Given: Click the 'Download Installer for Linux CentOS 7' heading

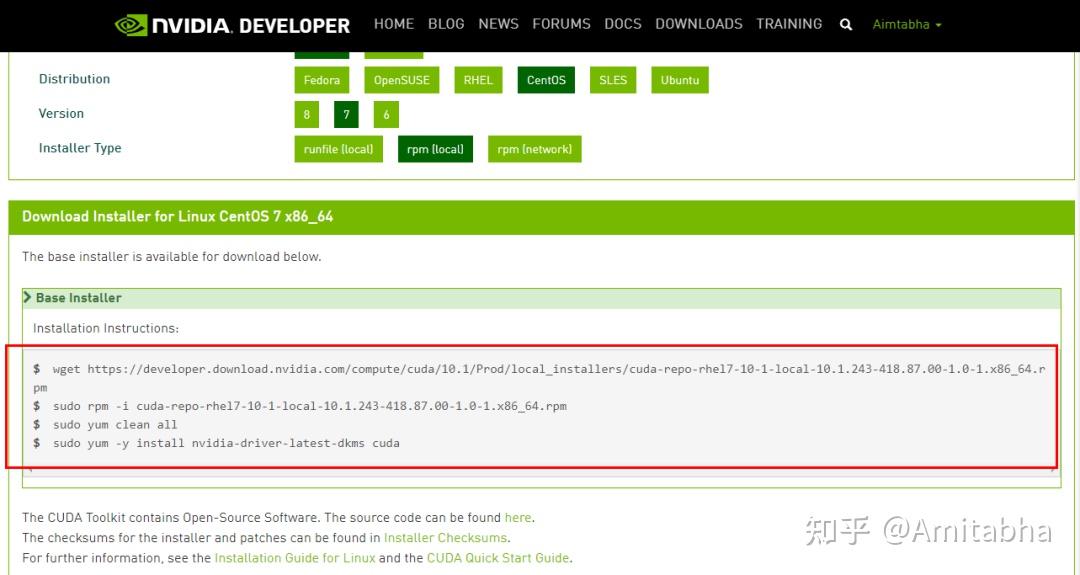Looking at the screenshot, I should click(x=178, y=216).
